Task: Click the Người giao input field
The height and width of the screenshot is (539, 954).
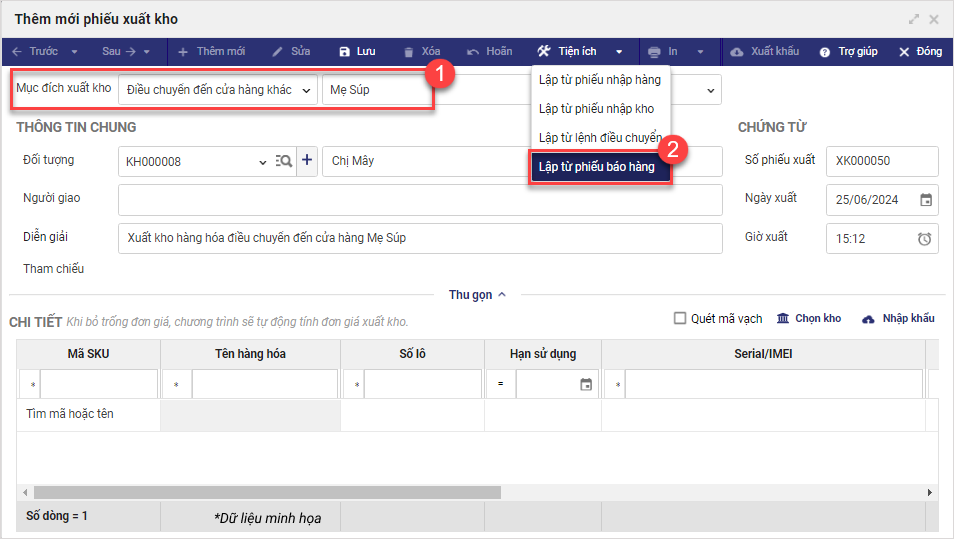Action: tap(420, 200)
